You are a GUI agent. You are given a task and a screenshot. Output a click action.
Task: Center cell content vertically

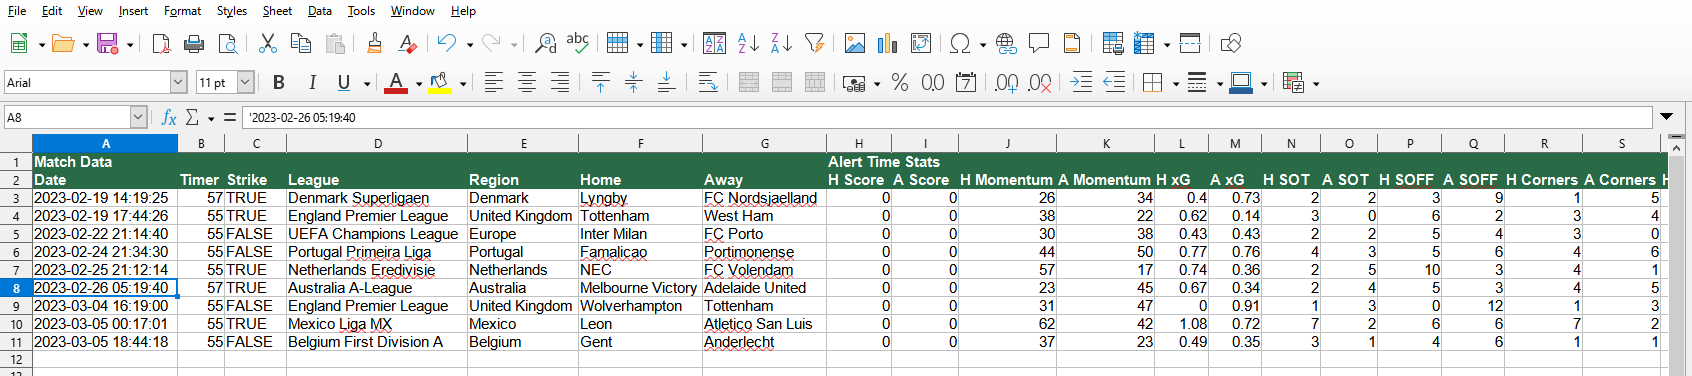[633, 82]
